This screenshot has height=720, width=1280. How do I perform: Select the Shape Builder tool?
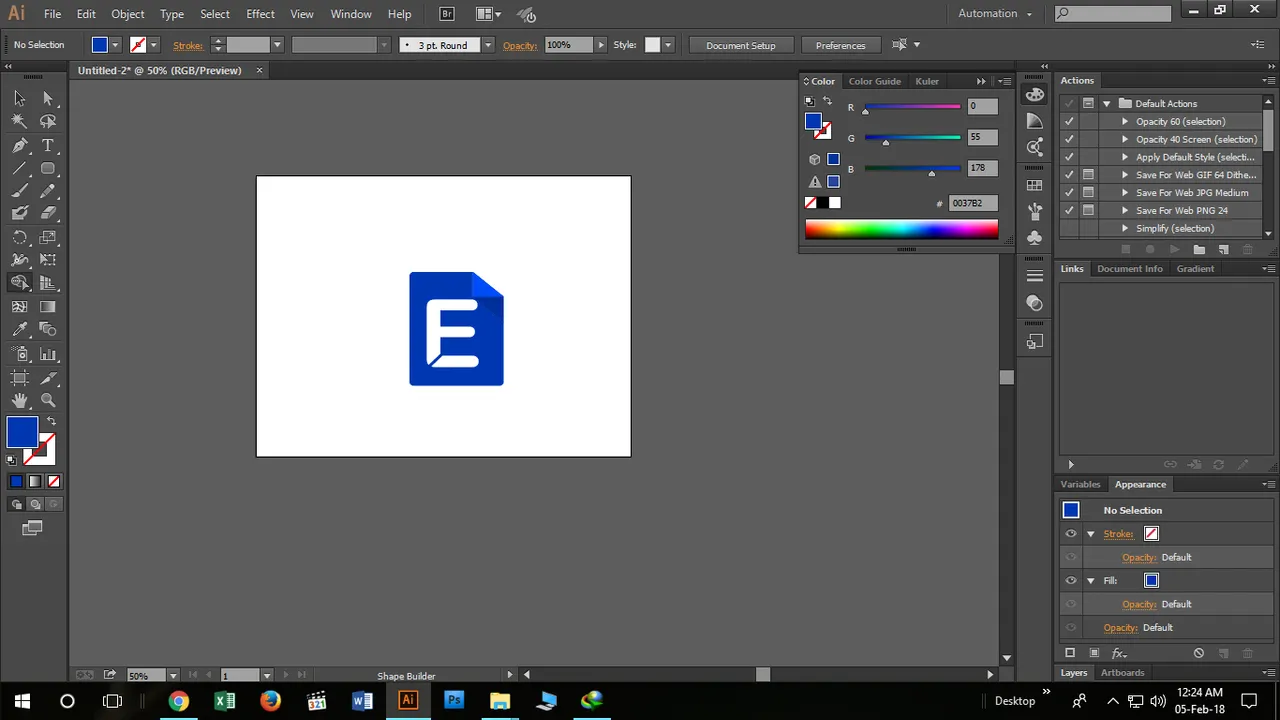pyautogui.click(x=19, y=283)
